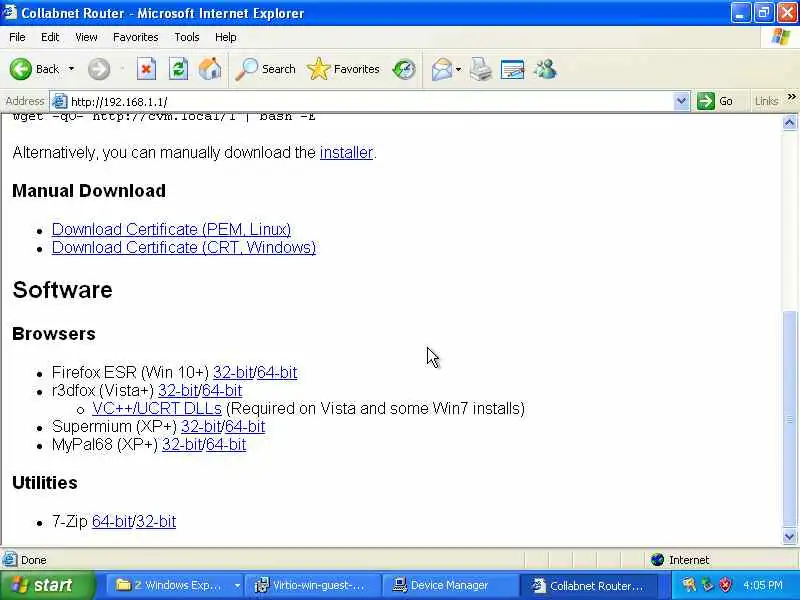Download 7-Zip 64-bit
The height and width of the screenshot is (600, 800).
tap(112, 521)
